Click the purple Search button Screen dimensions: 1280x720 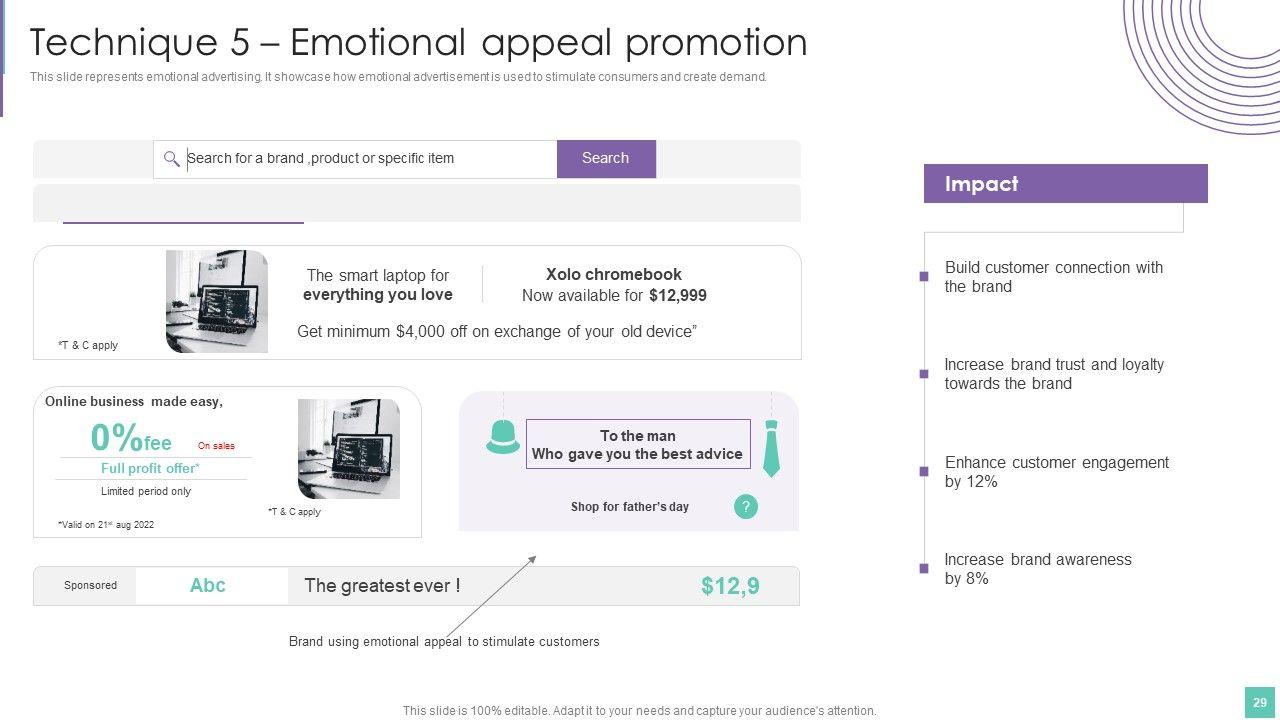[606, 159]
